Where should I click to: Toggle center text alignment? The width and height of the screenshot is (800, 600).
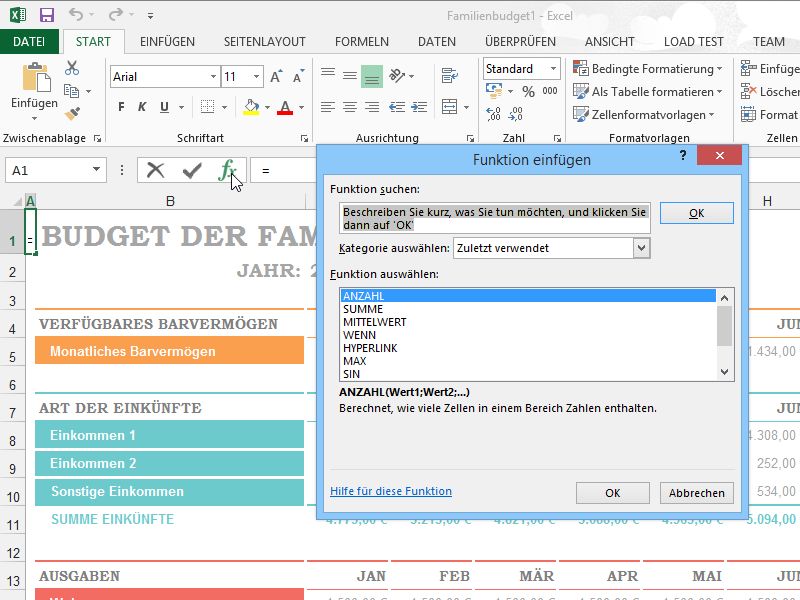tap(350, 107)
